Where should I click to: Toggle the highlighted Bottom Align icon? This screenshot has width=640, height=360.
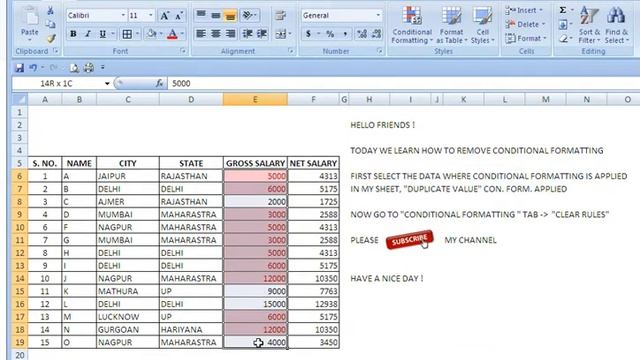coord(230,16)
